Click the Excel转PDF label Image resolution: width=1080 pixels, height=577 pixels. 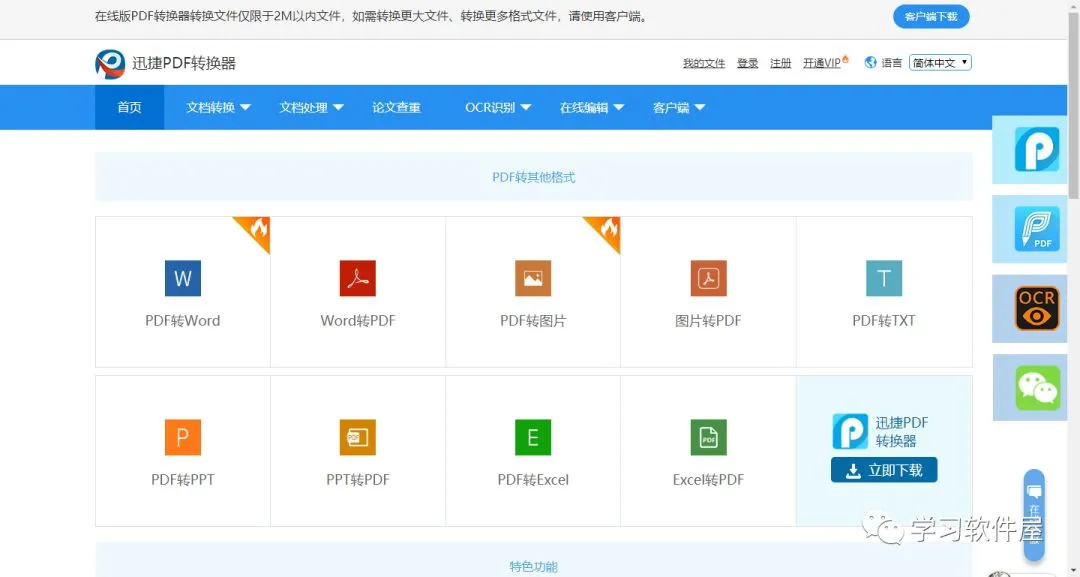709,480
